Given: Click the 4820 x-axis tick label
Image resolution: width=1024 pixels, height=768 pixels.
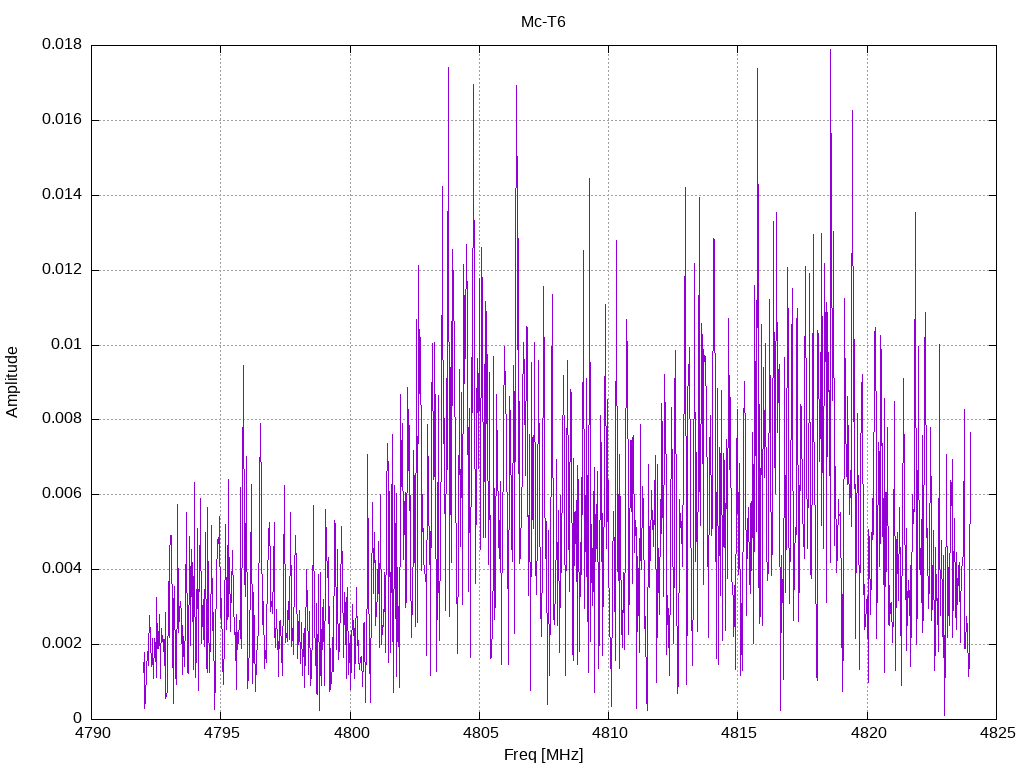Looking at the screenshot, I should pos(868,733).
